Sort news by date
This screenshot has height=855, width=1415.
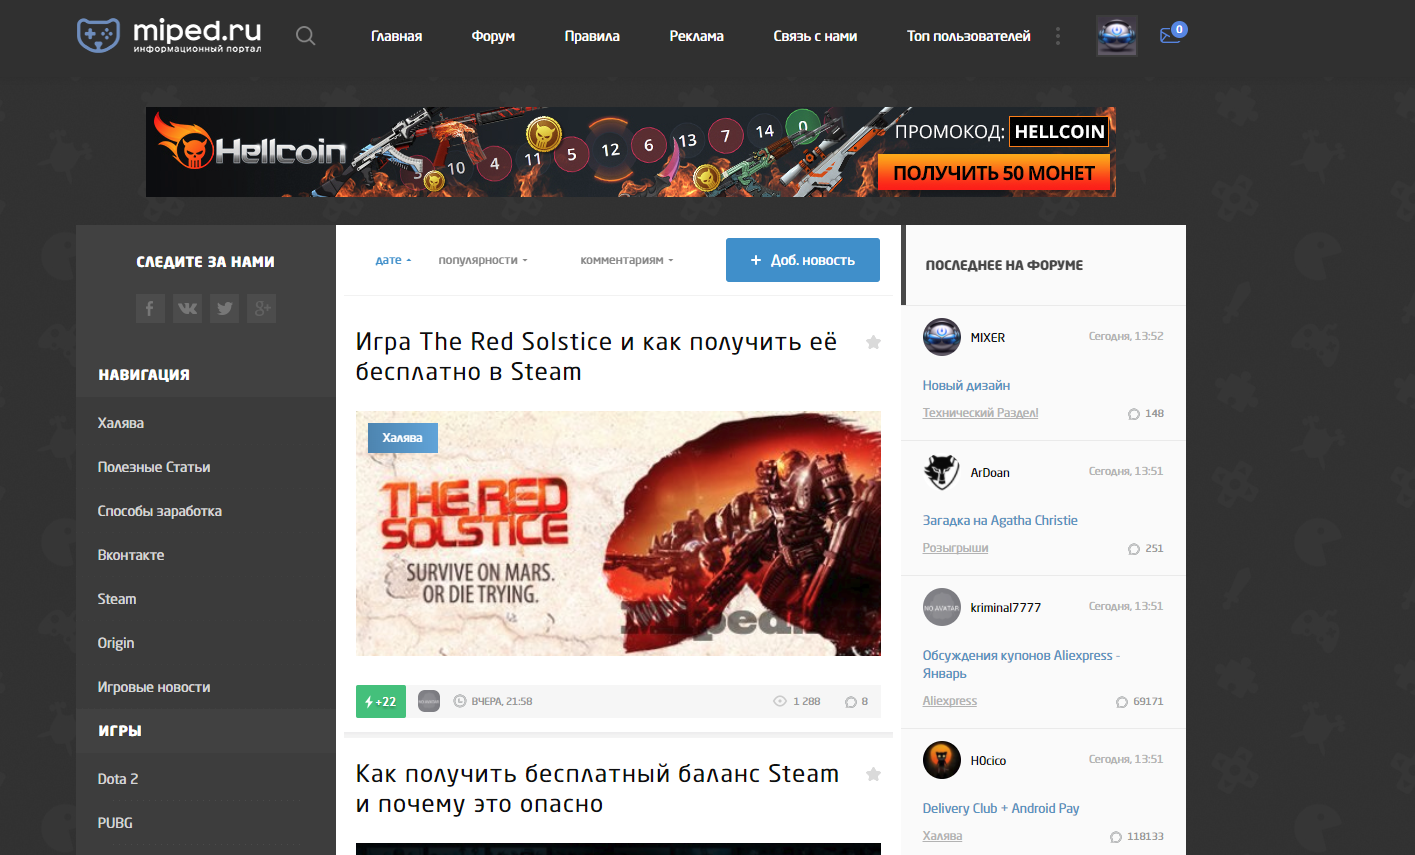click(393, 260)
